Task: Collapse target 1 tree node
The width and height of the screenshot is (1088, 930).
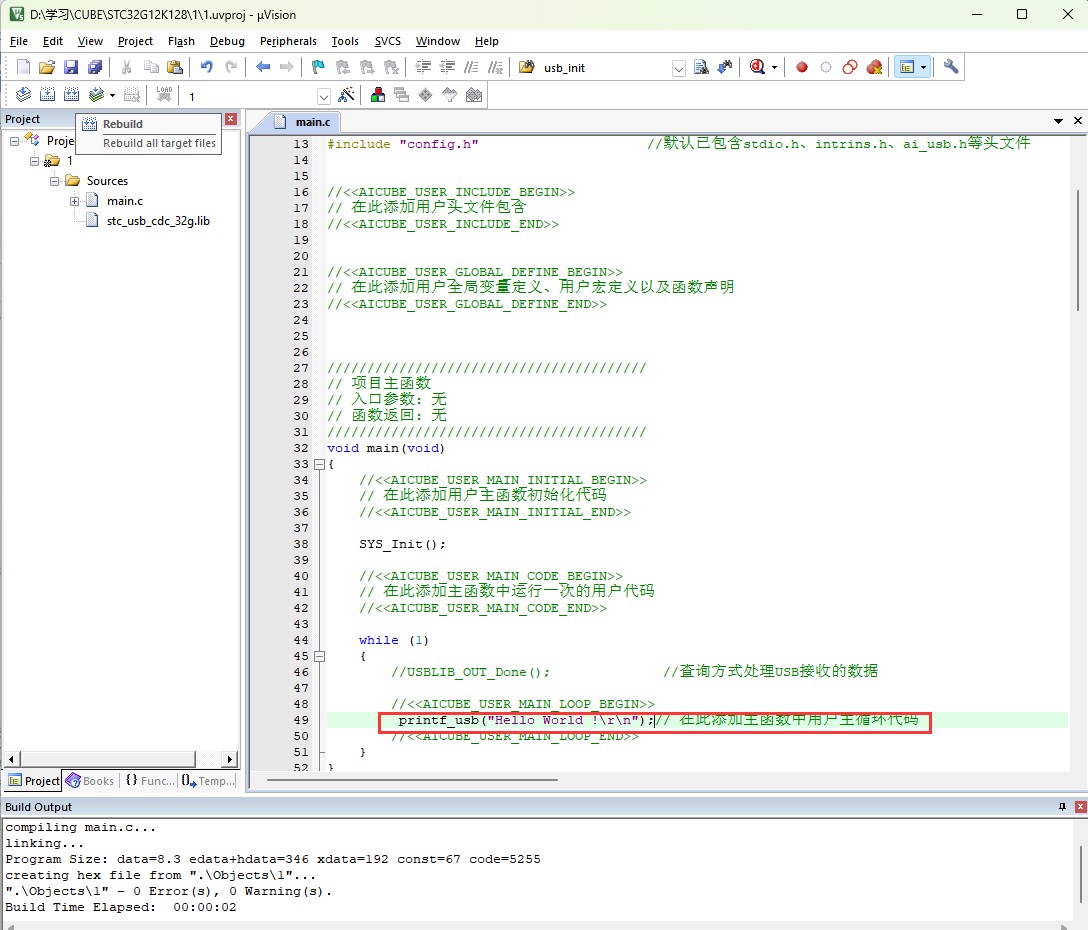Action: [34, 161]
